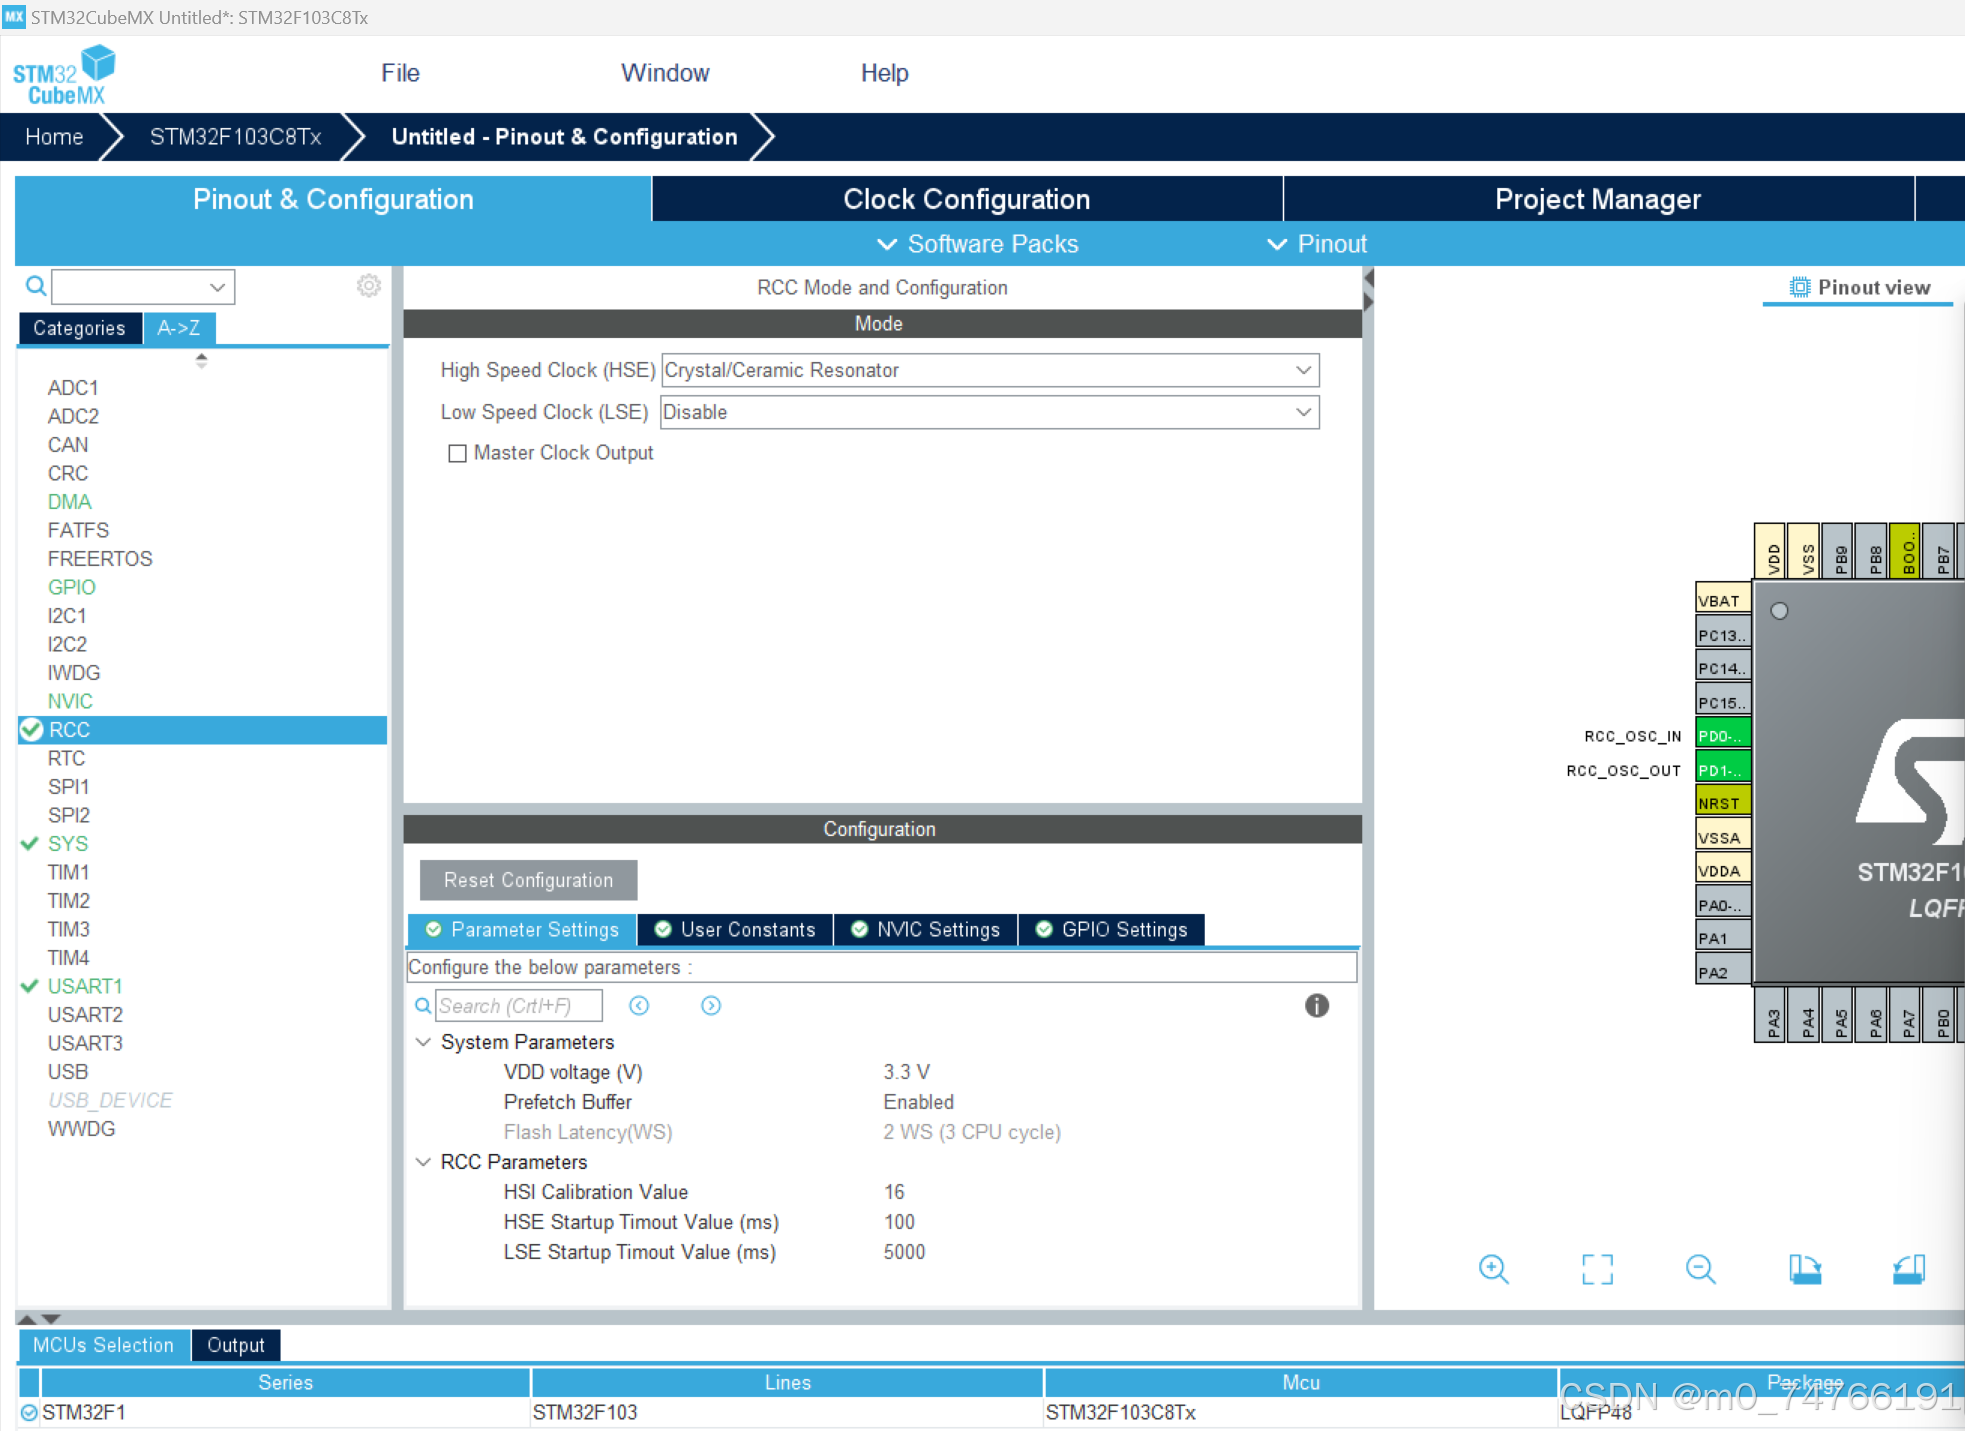Image resolution: width=1965 pixels, height=1431 pixels.
Task: Click the next search result arrow
Action: 711,1006
